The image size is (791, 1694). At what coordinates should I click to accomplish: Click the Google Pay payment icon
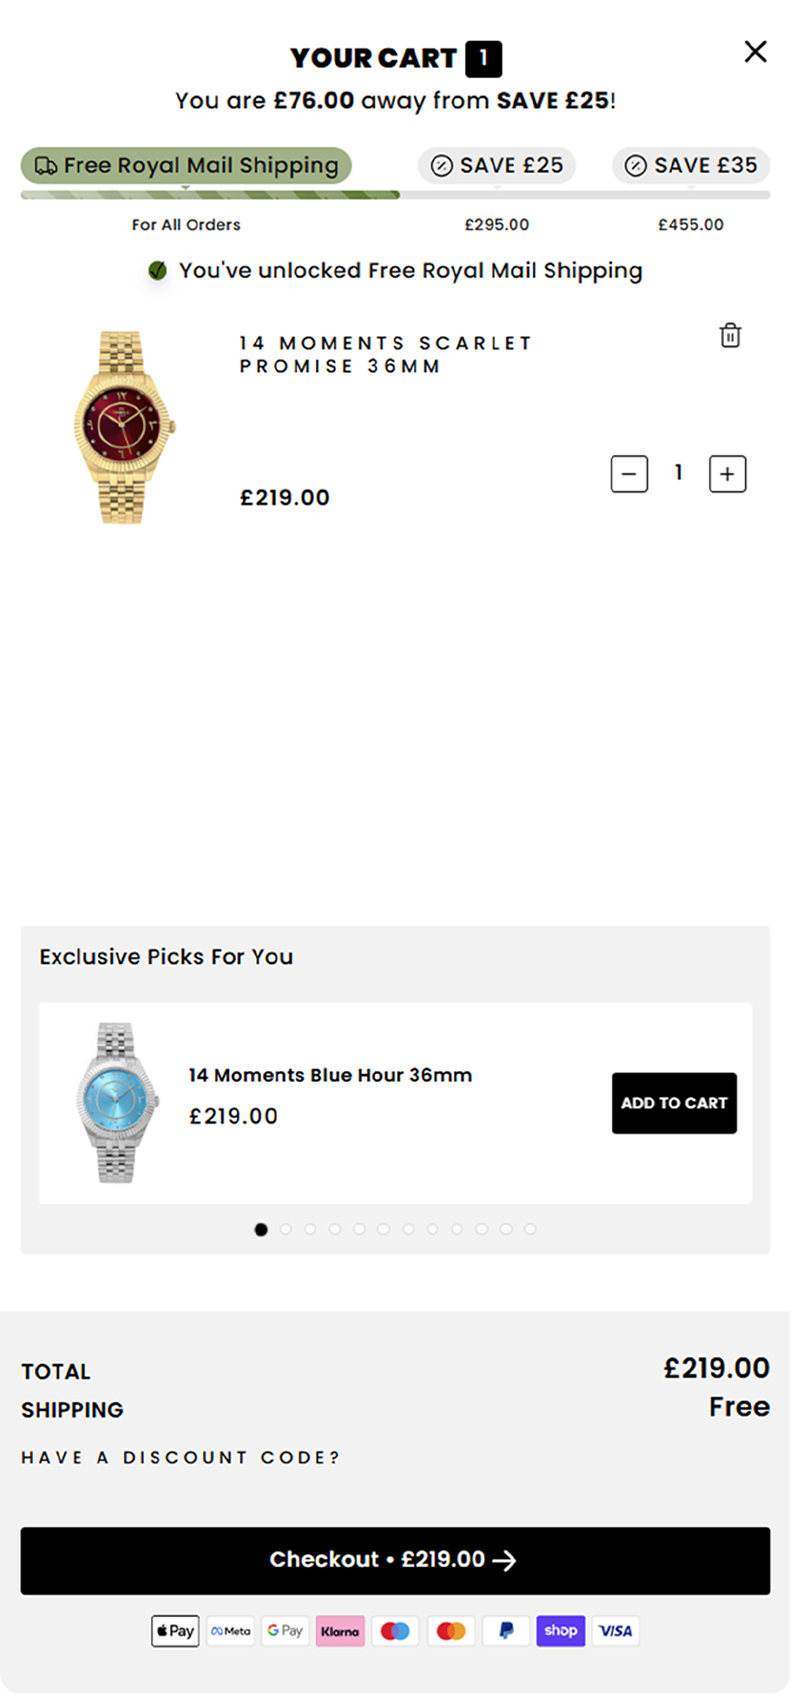coord(285,1631)
